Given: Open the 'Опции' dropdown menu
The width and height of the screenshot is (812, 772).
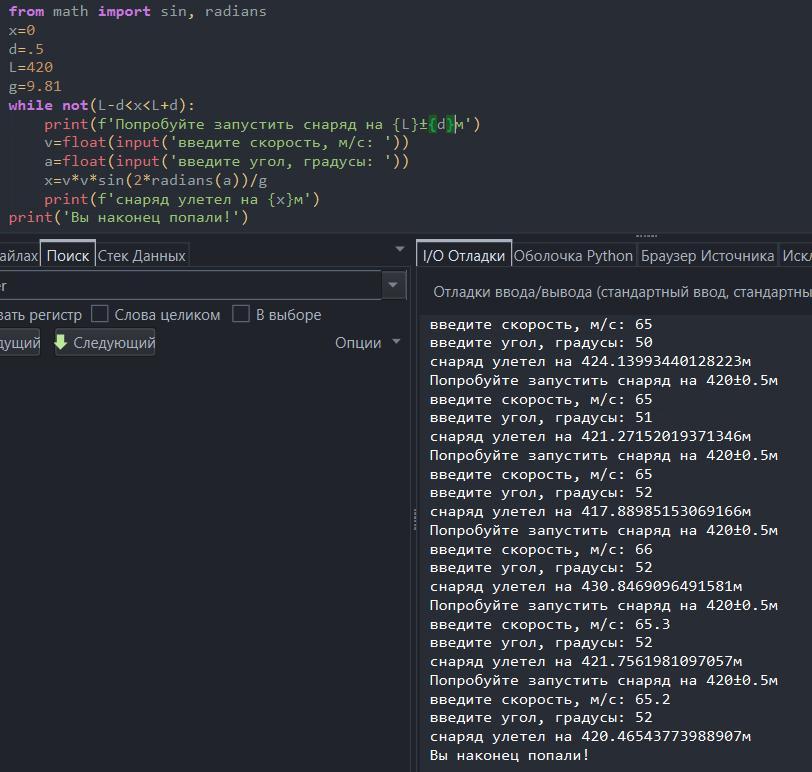Looking at the screenshot, I should click(367, 343).
